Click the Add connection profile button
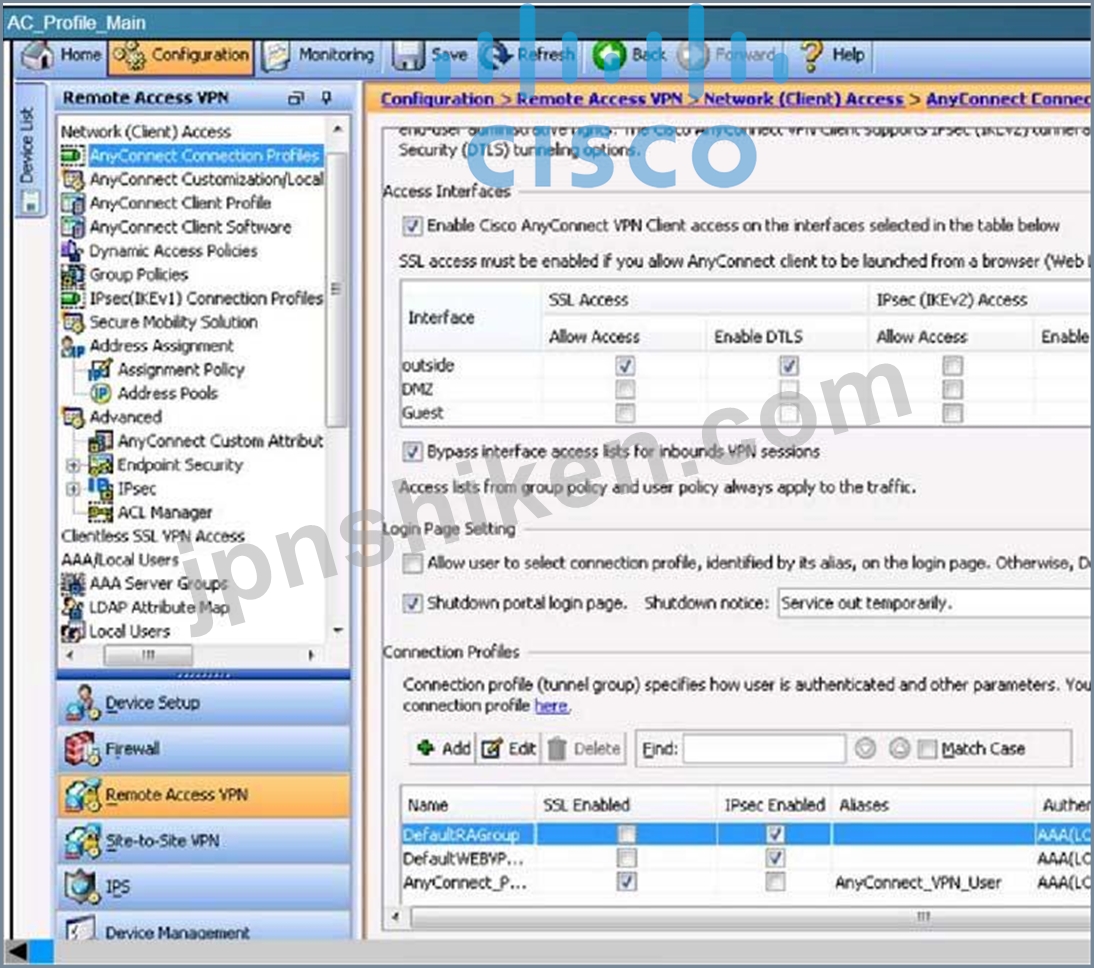 [444, 748]
